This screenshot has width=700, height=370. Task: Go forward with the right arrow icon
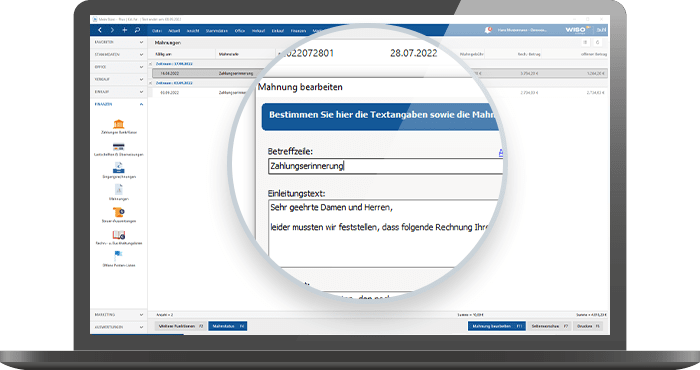pos(112,30)
